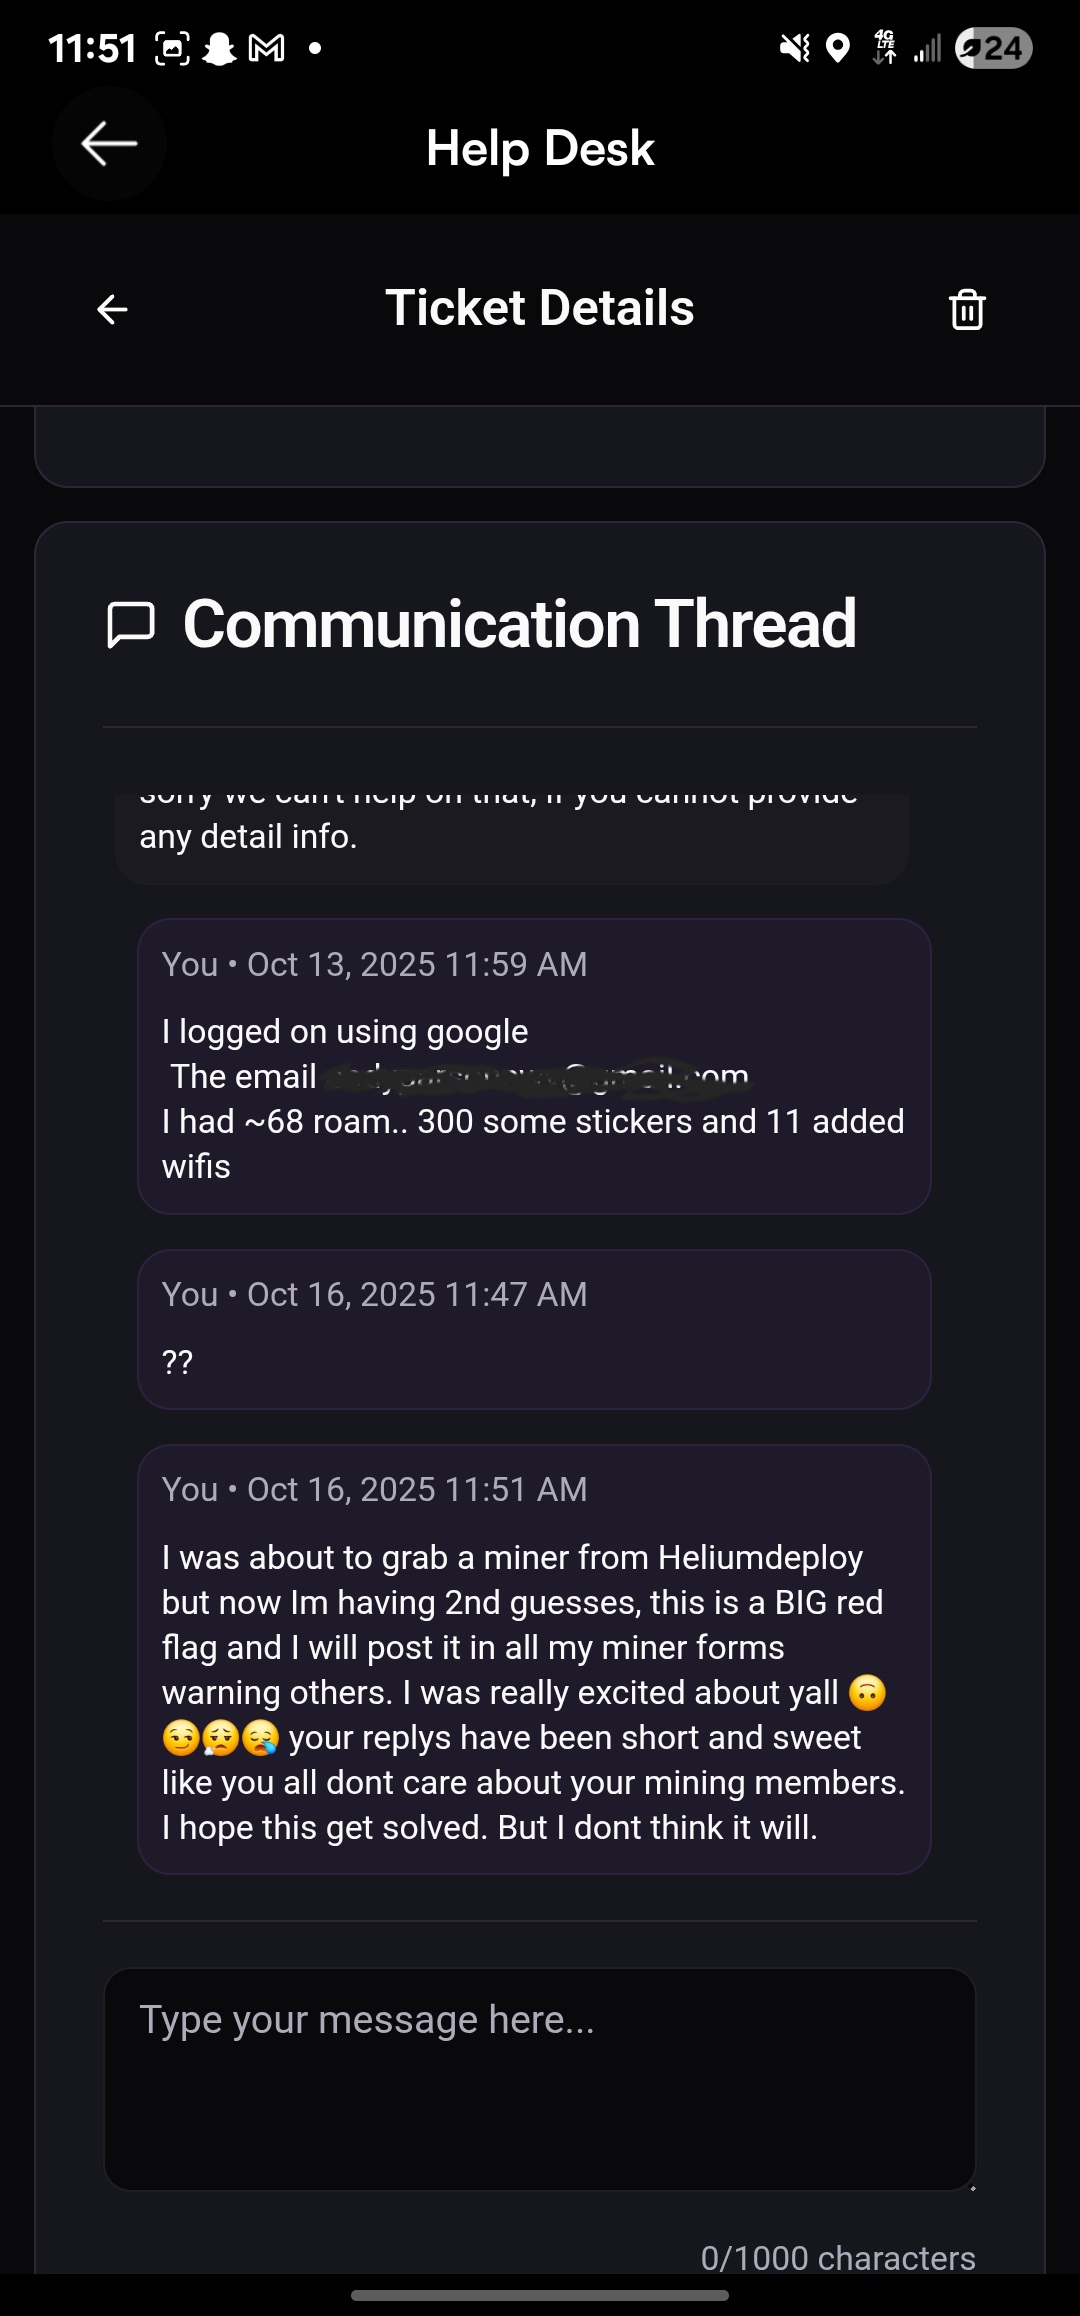The width and height of the screenshot is (1080, 2316).
Task: Tap the 'any detail info' support reply
Action: point(511,837)
